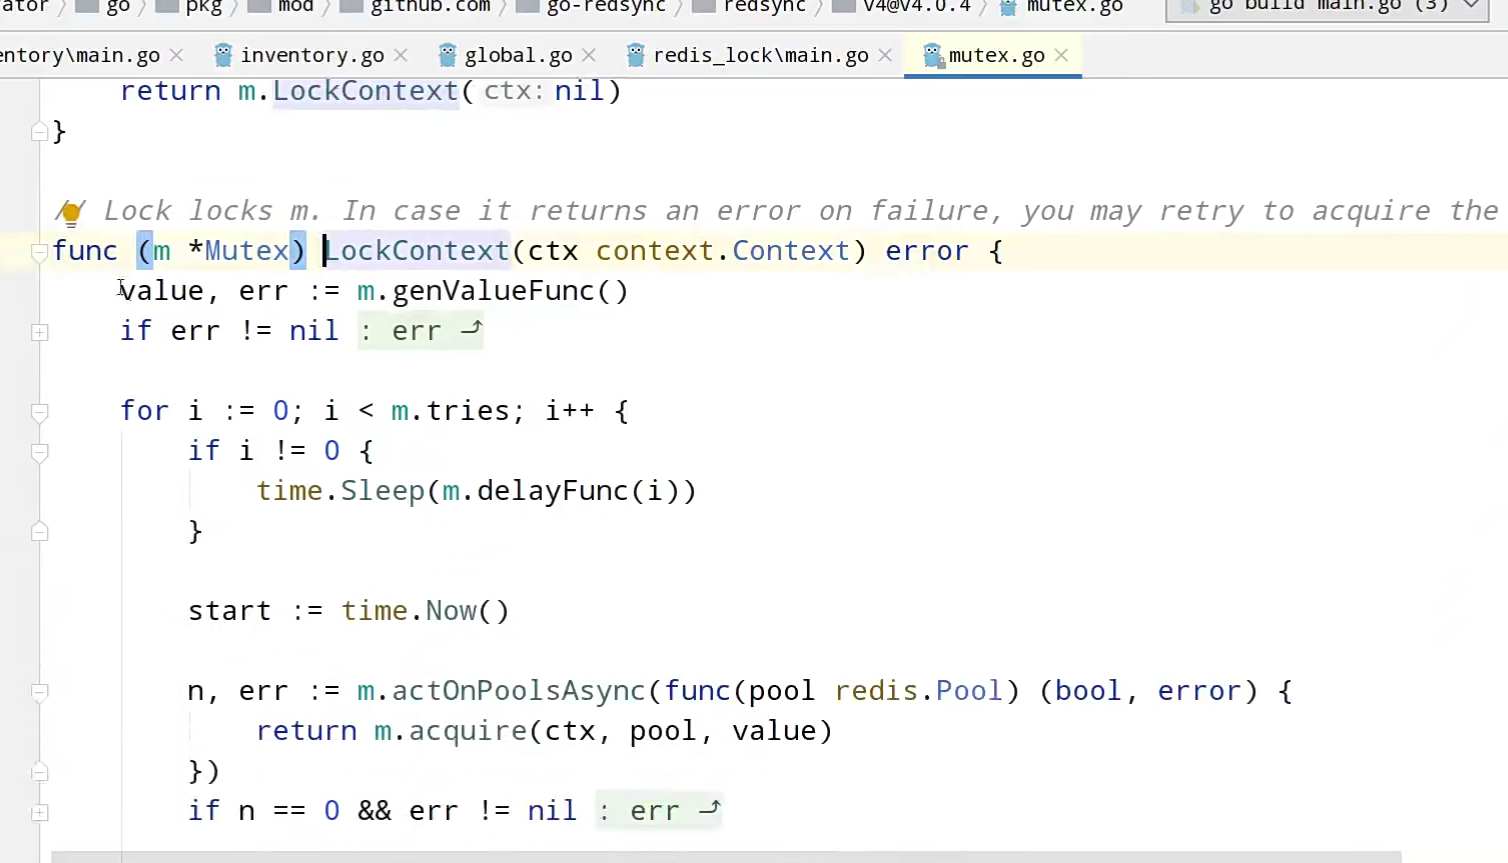Click the mod folder in breadcrumb path
The width and height of the screenshot is (1508, 863).
[x=295, y=7]
